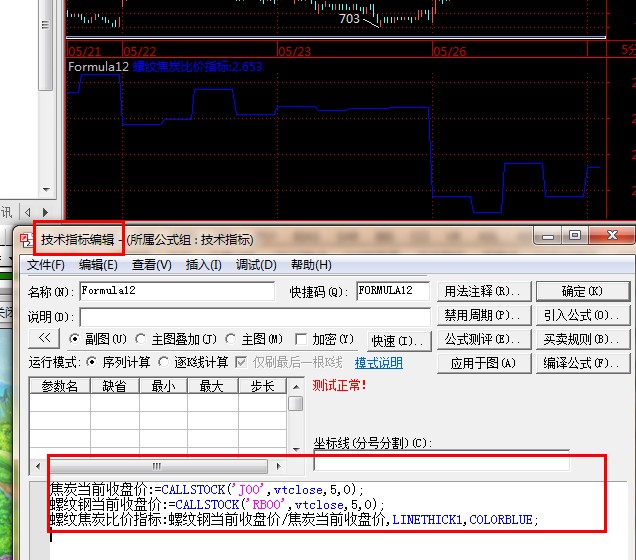This screenshot has width=636, height=560.
Task: Click the 05/23 date on chart axis
Action: (294, 51)
